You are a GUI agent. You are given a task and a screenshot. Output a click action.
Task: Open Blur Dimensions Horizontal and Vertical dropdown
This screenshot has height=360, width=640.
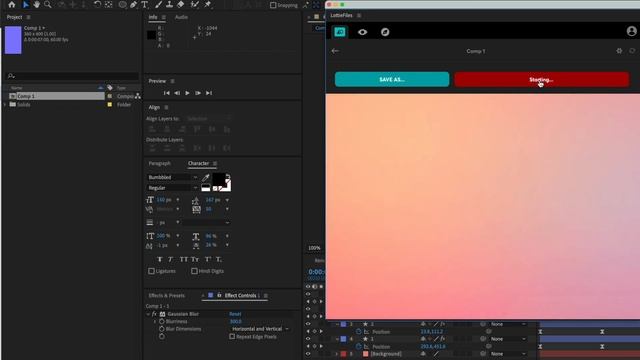click(x=260, y=329)
